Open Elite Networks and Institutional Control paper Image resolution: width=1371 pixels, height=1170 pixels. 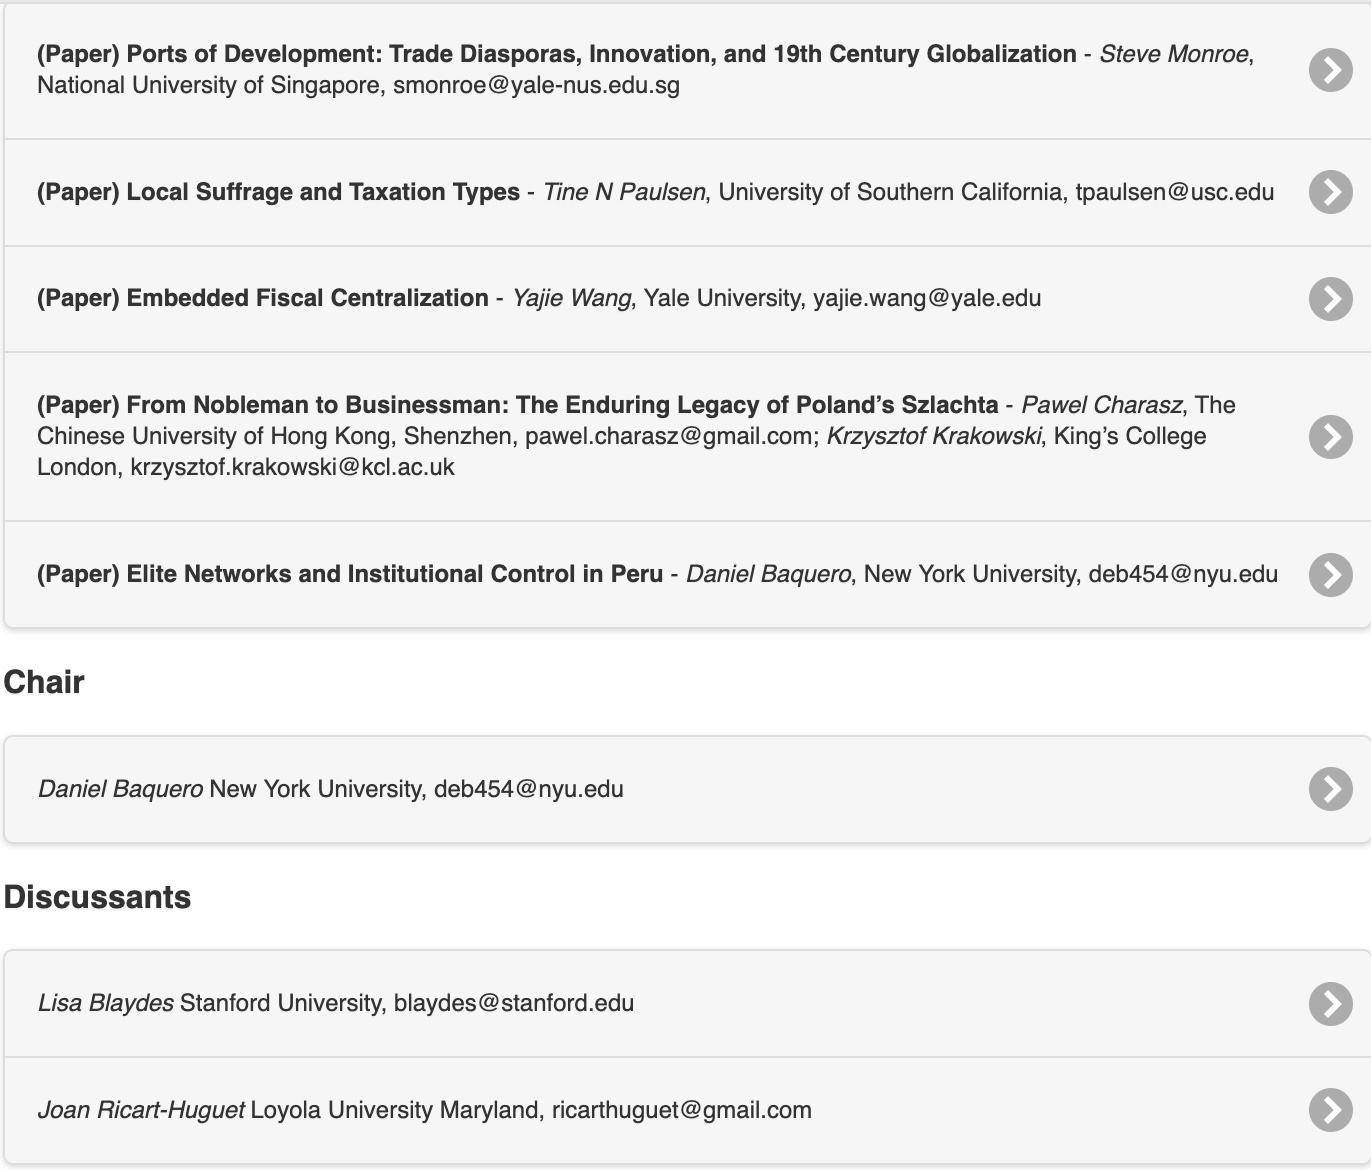tap(350, 574)
